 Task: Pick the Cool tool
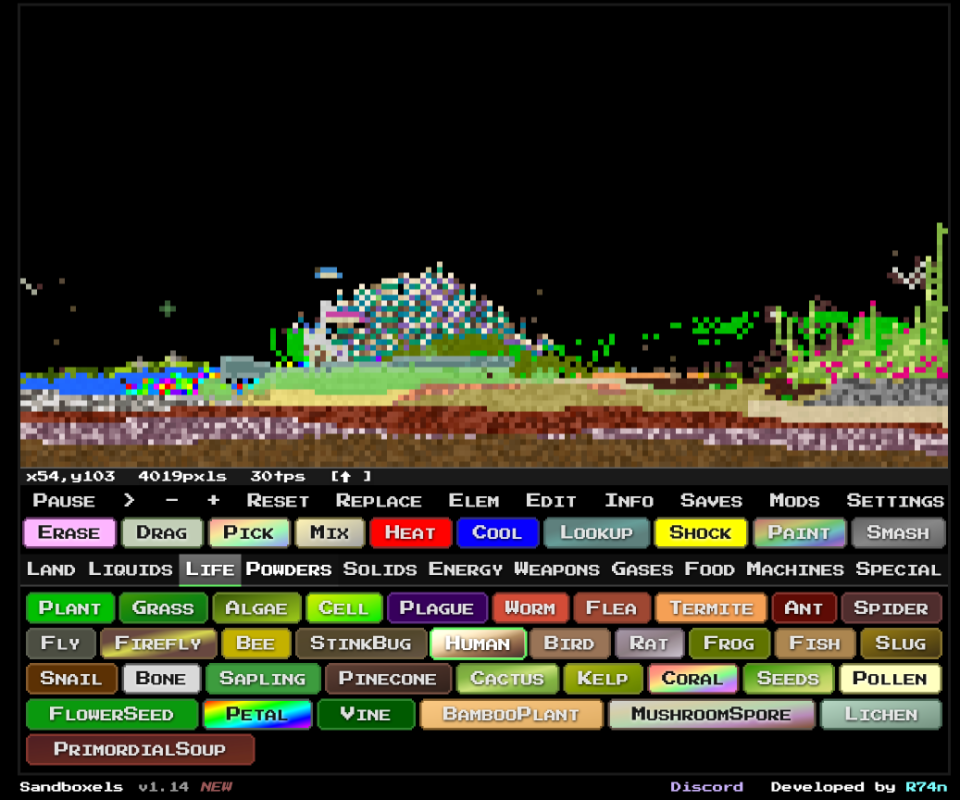(497, 533)
